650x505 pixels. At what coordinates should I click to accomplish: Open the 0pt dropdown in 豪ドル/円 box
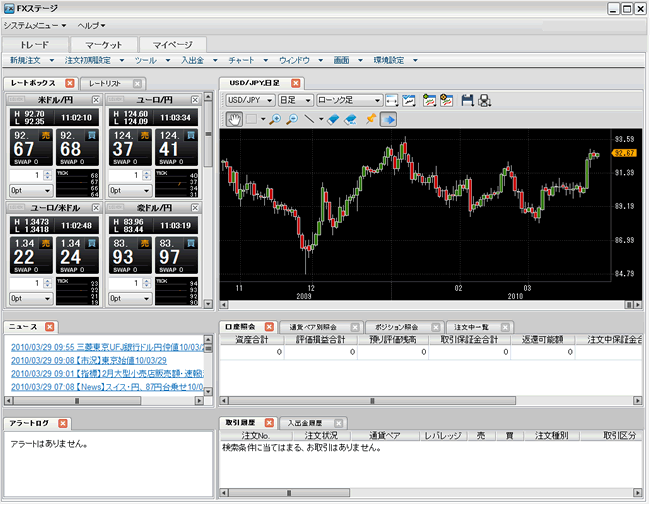pos(130,299)
